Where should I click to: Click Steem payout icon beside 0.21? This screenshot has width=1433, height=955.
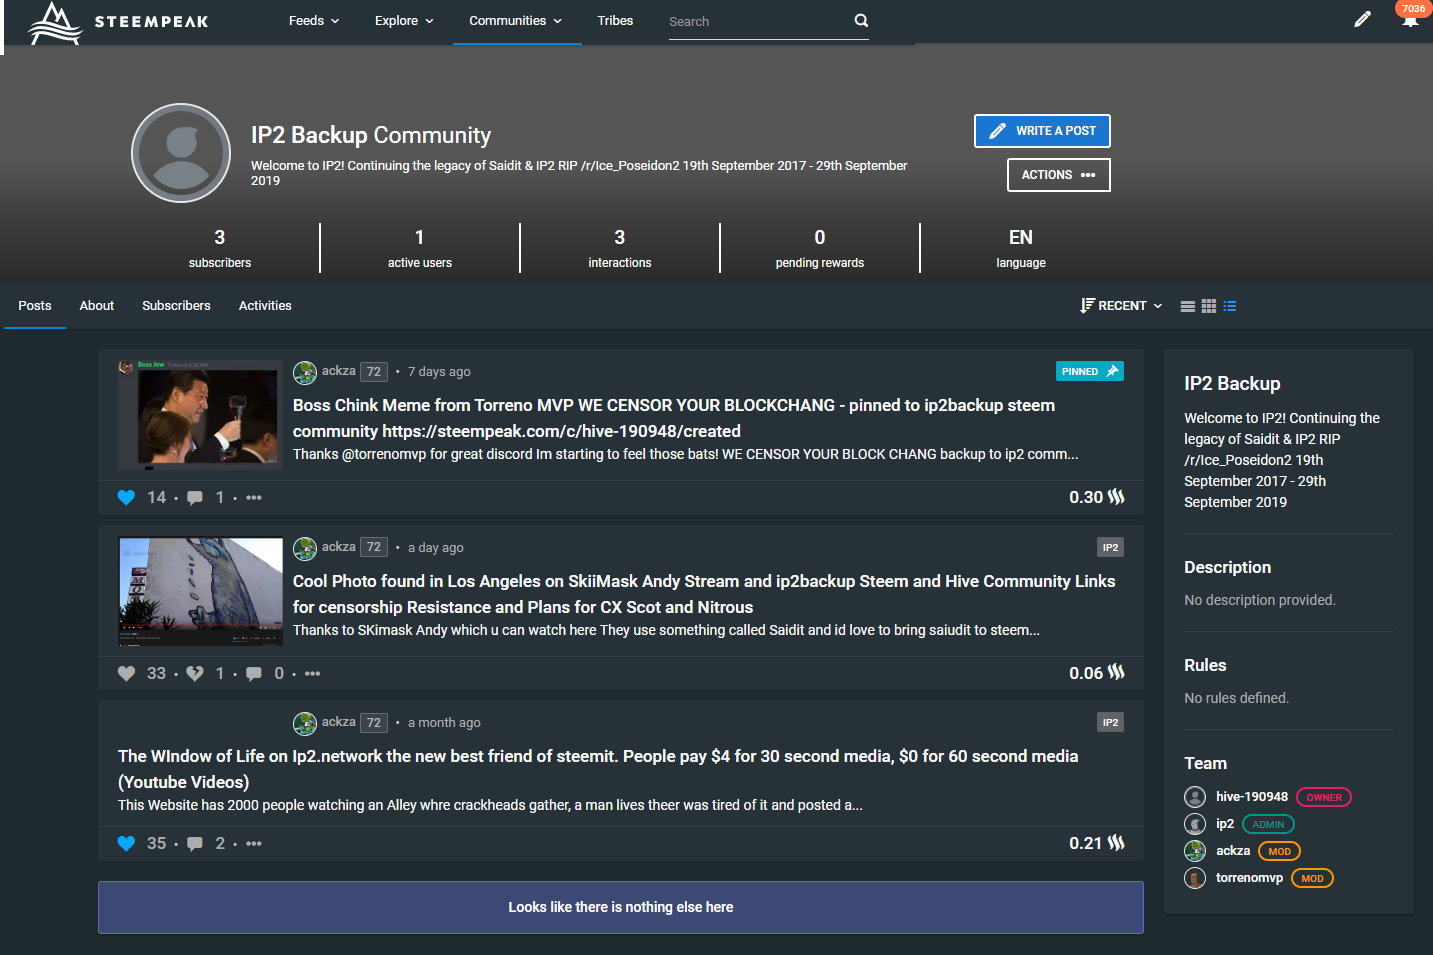coord(1116,843)
